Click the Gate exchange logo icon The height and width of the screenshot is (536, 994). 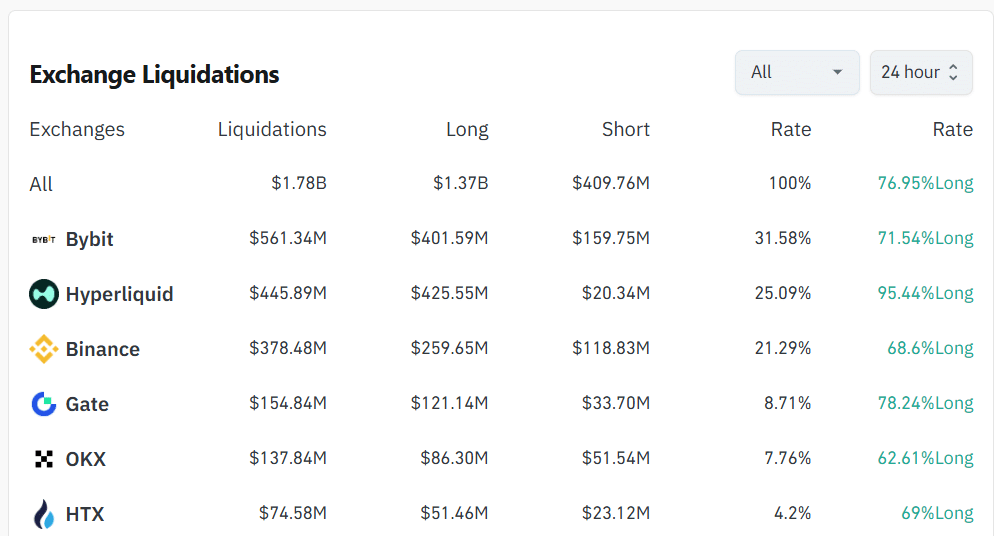[x=44, y=404]
